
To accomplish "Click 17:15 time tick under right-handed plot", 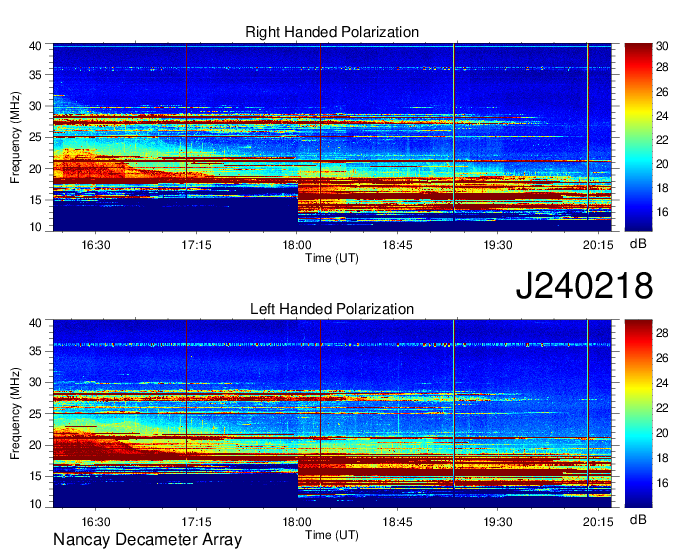I will pyautogui.click(x=196, y=245).
